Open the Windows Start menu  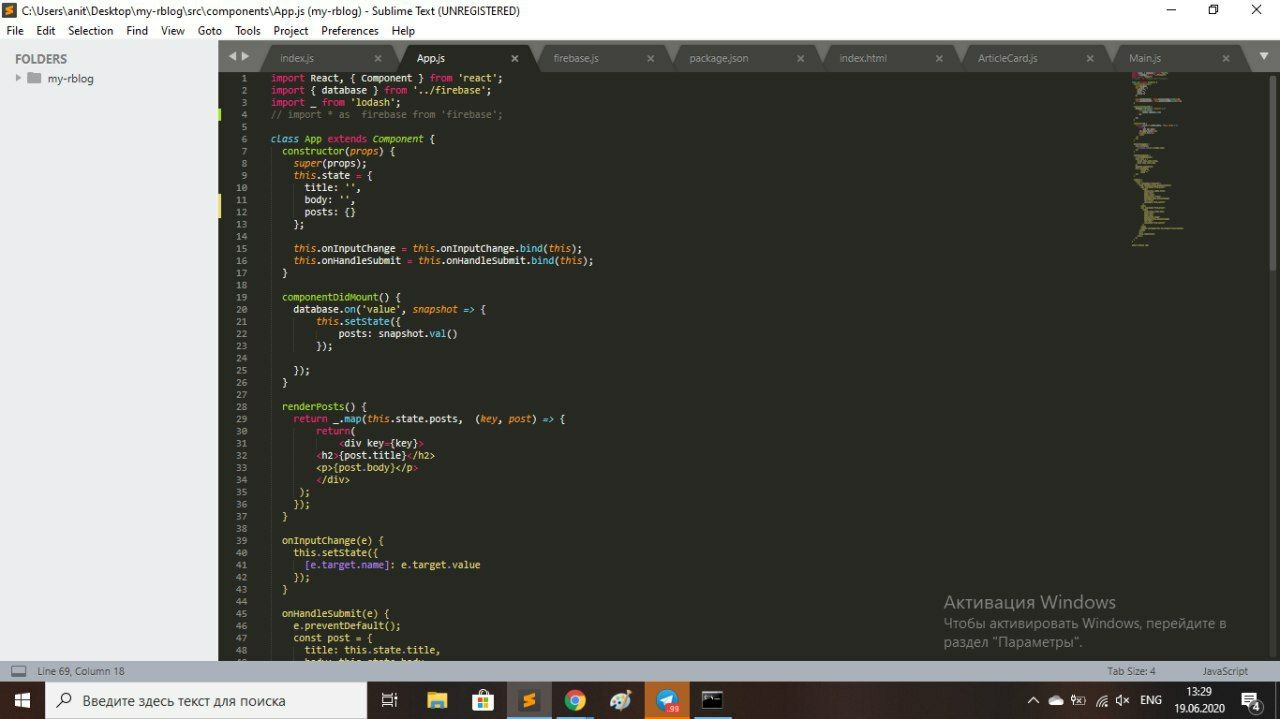[x=23, y=700]
